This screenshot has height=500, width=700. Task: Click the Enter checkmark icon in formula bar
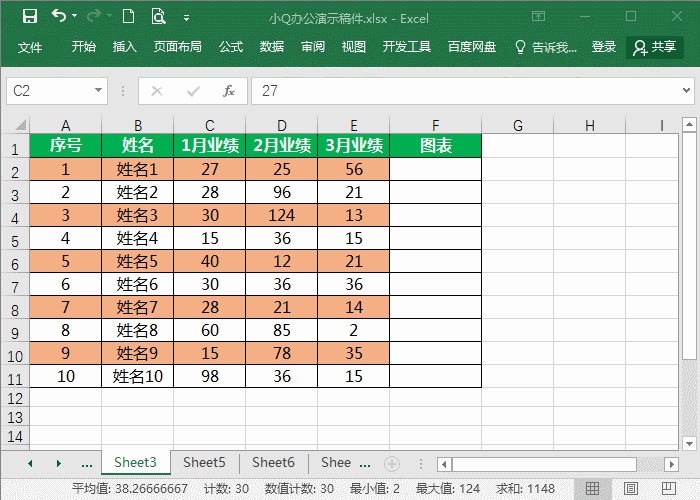coord(193,91)
